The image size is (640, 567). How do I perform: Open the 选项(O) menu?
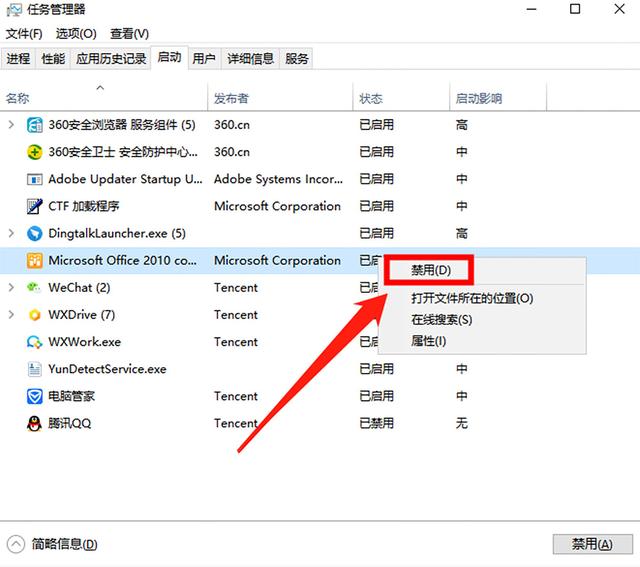click(x=76, y=33)
